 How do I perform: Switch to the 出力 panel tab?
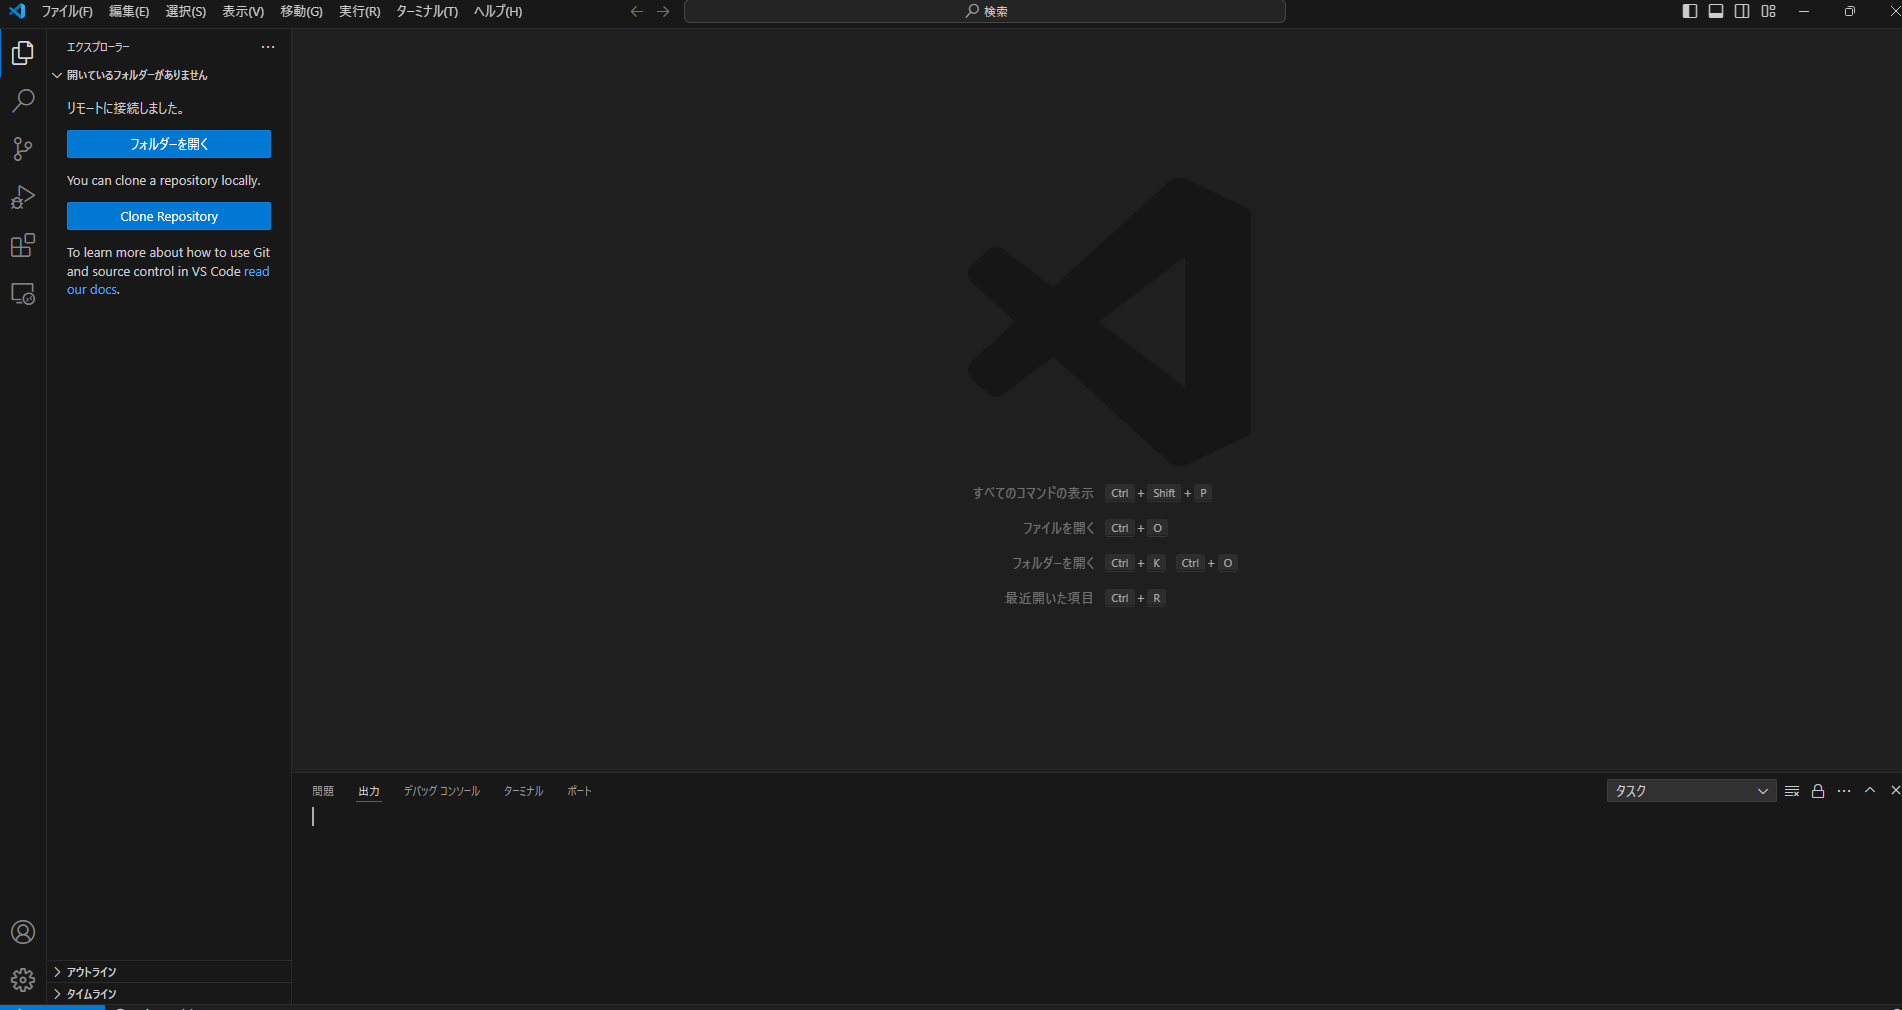coord(369,791)
